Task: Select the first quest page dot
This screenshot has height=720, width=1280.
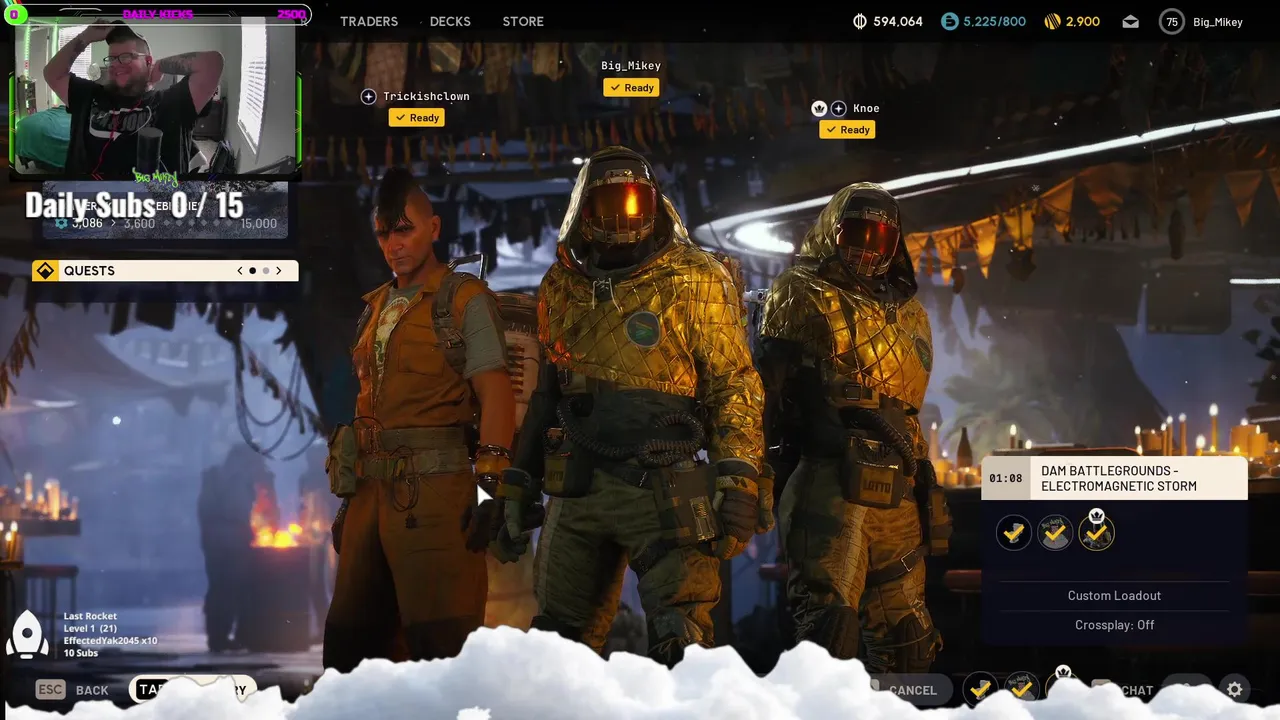Action: [252, 271]
